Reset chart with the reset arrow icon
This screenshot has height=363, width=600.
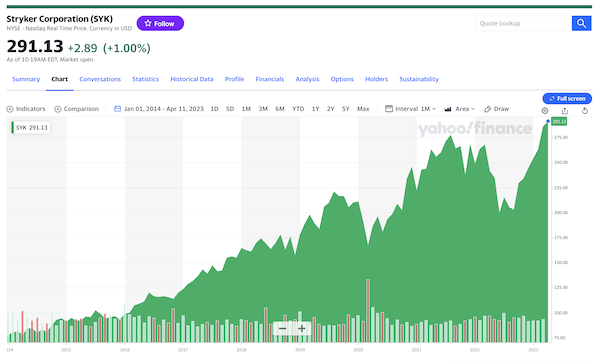585,111
